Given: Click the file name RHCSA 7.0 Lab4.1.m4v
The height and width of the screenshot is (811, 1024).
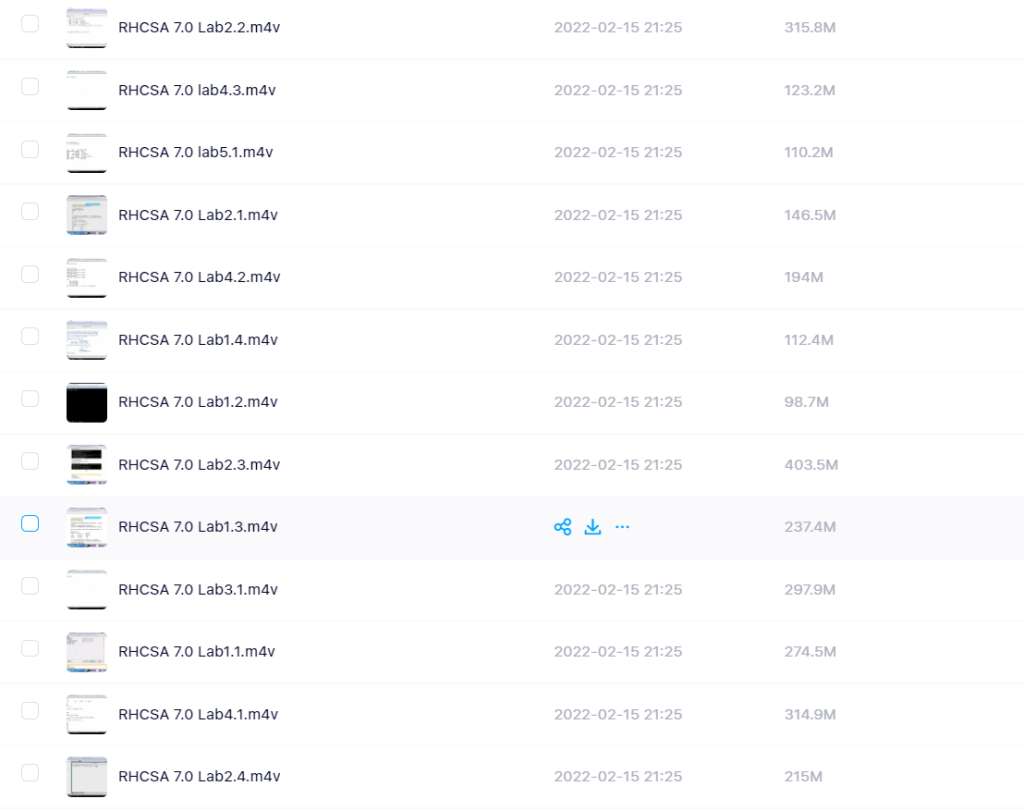Looking at the screenshot, I should click(x=198, y=714).
